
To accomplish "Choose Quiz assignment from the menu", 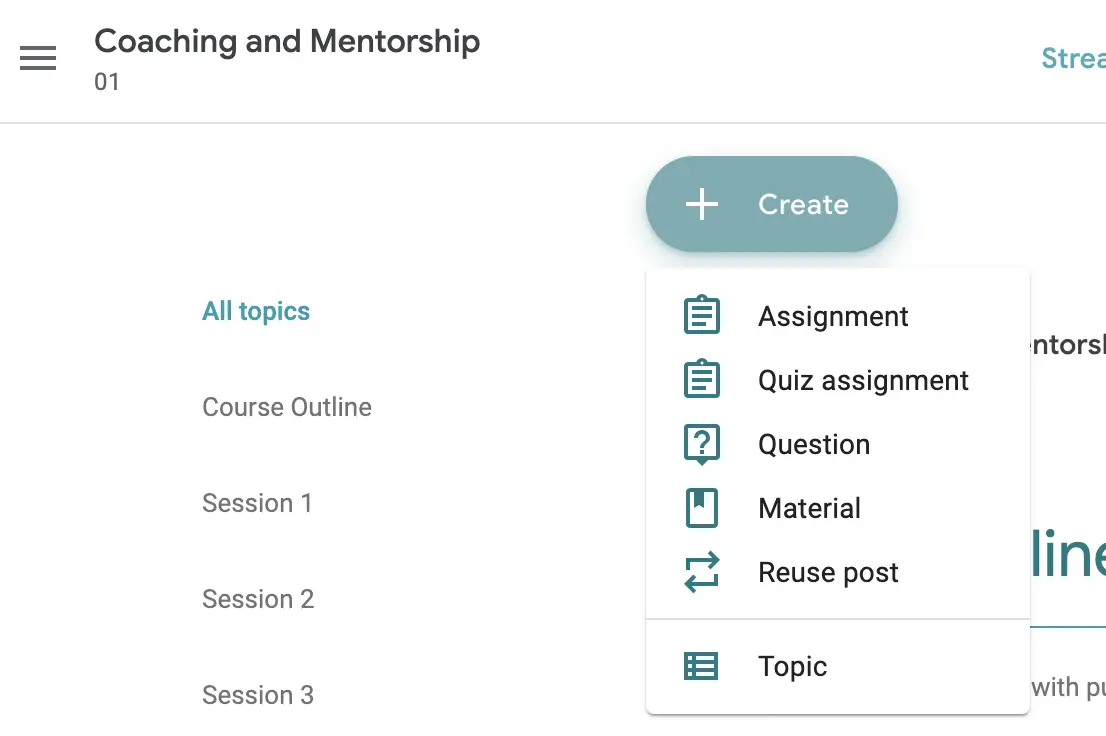I will click(863, 380).
